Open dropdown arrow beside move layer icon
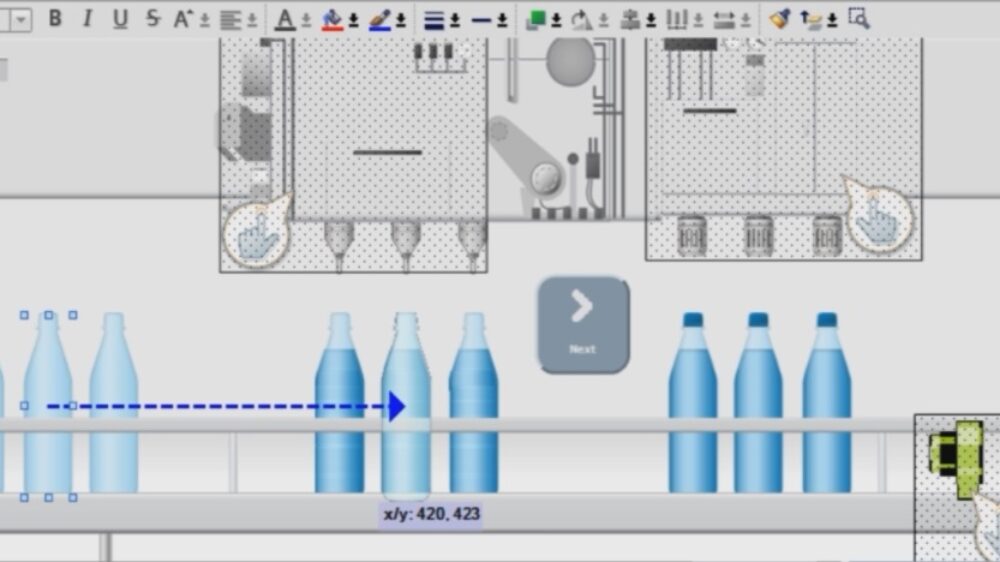This screenshot has height=562, width=1000. [832, 21]
